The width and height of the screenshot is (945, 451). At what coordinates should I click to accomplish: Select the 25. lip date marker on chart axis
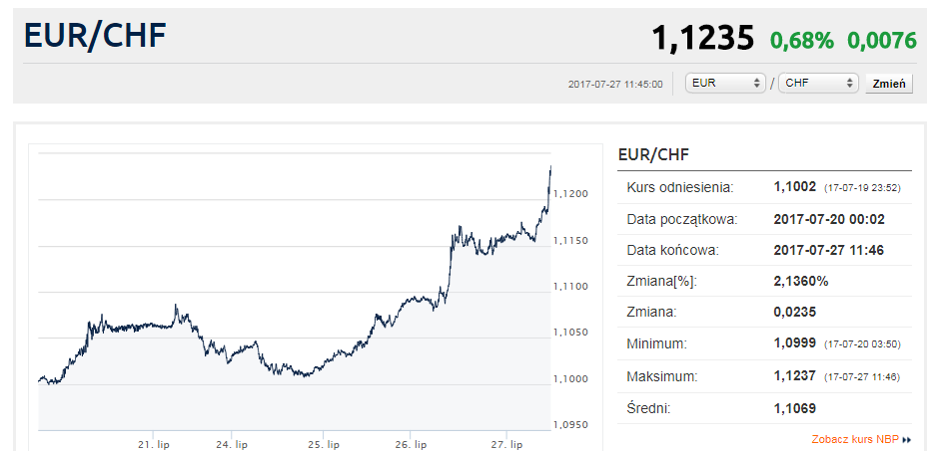click(323, 444)
